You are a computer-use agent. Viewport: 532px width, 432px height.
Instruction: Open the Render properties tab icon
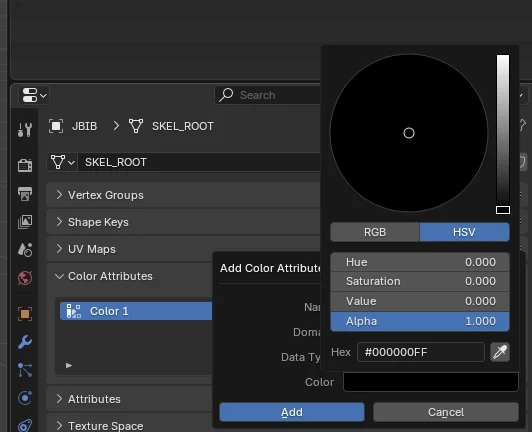tap(25, 165)
